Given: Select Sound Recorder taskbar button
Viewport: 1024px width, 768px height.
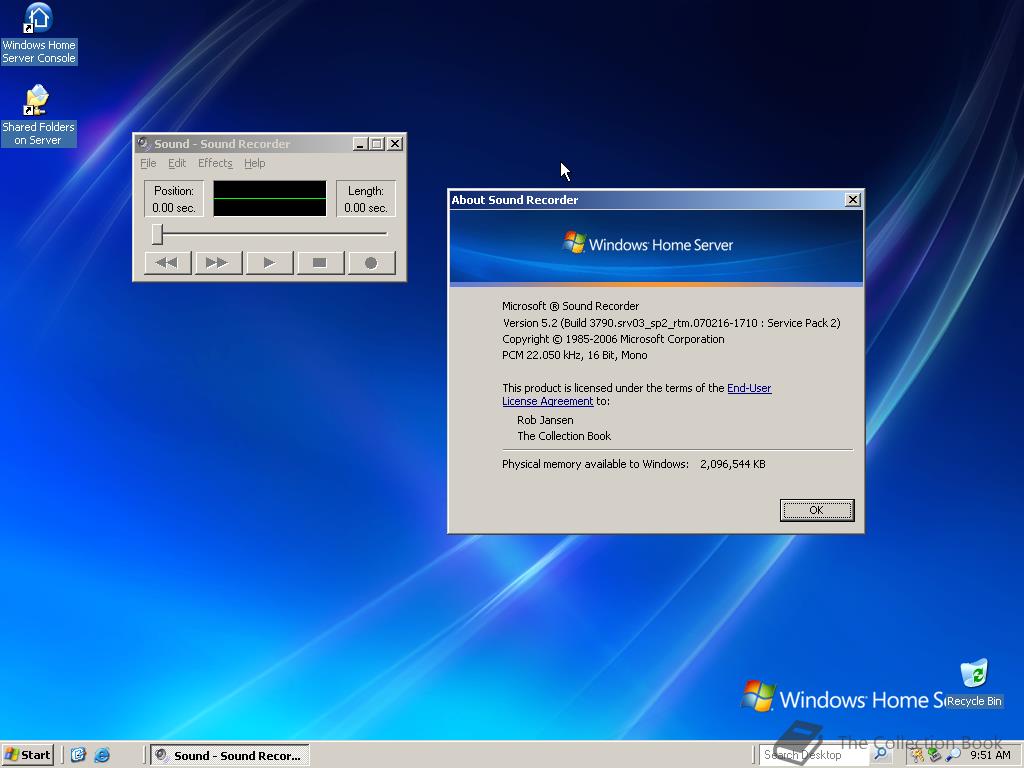Looking at the screenshot, I should point(230,756).
